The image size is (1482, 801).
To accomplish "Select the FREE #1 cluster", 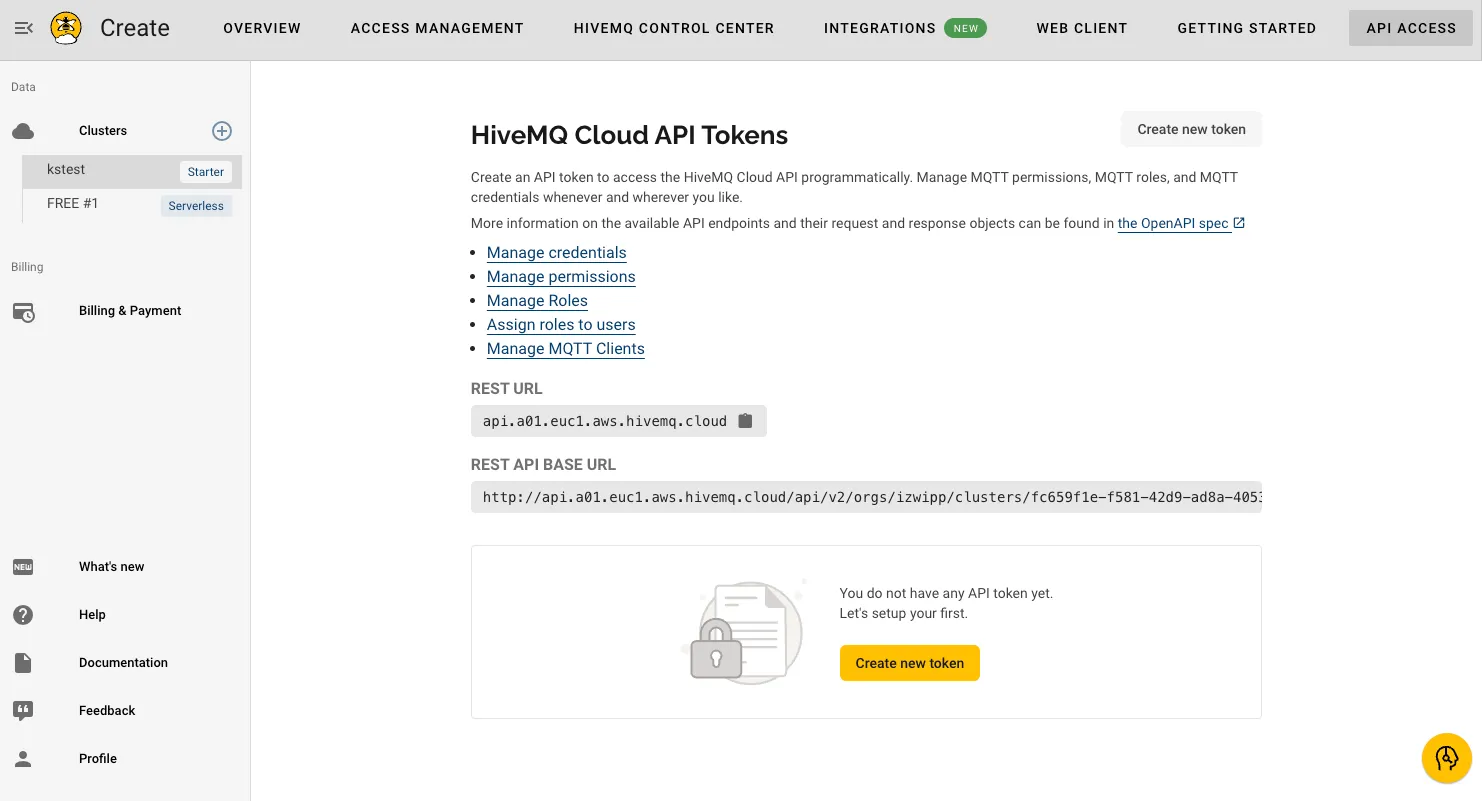I will [132, 205].
